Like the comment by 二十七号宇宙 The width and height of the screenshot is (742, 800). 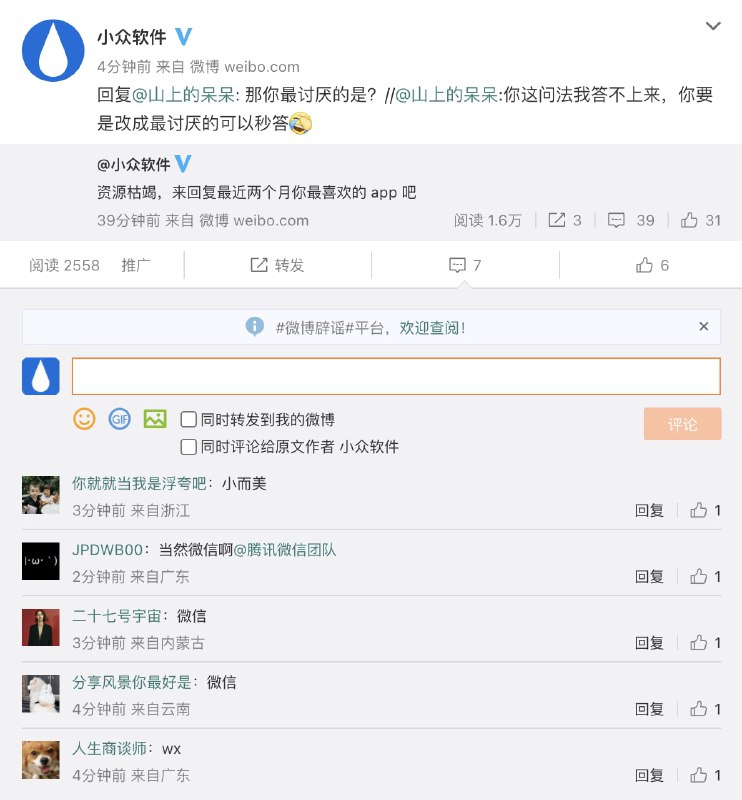point(705,643)
